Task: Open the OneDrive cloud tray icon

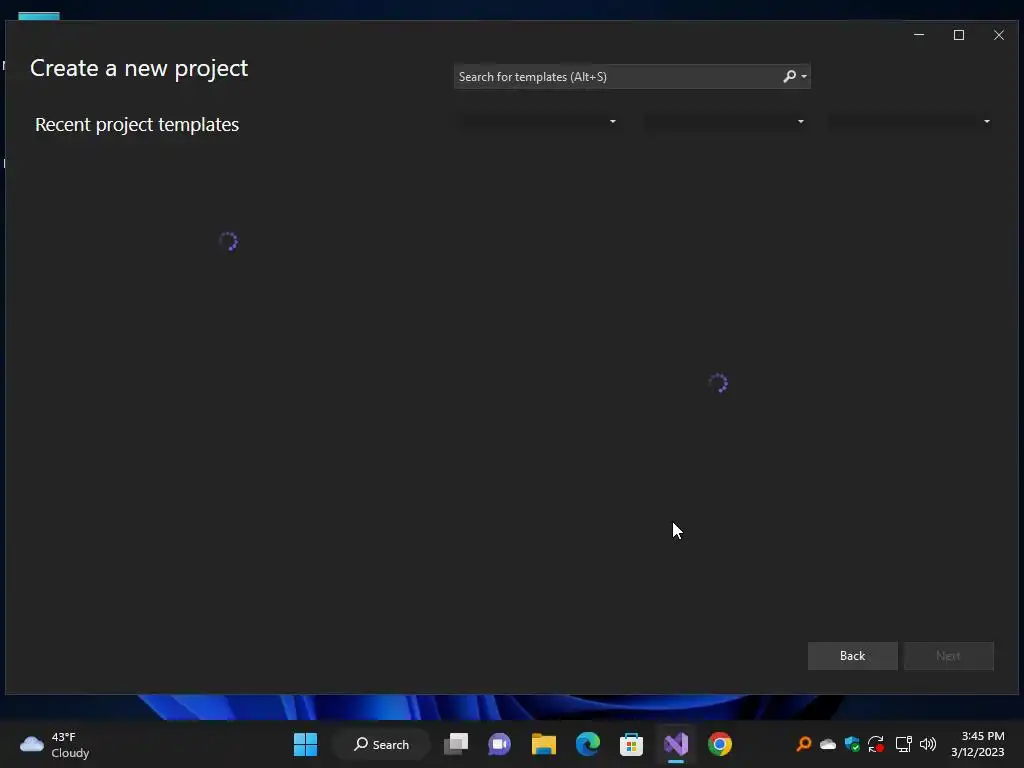Action: pos(828,744)
